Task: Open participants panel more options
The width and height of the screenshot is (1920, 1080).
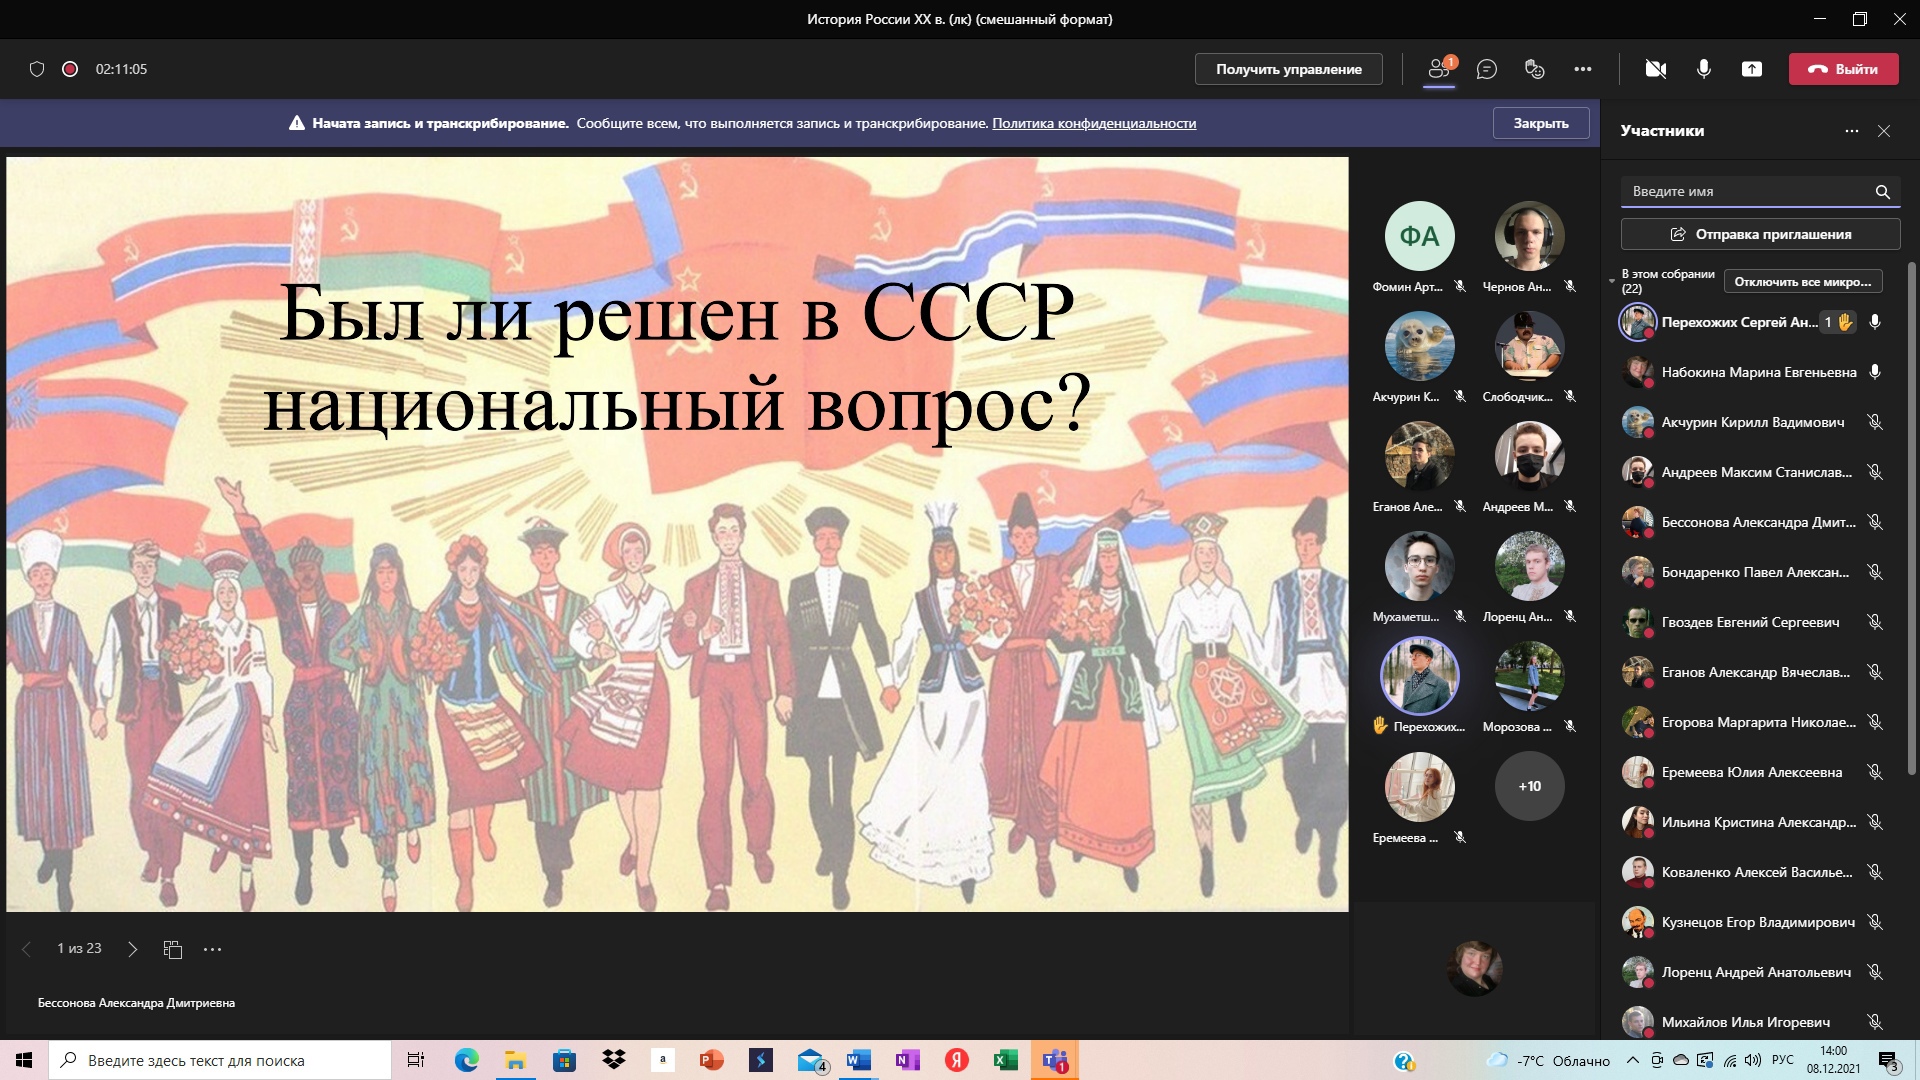Action: (1851, 131)
